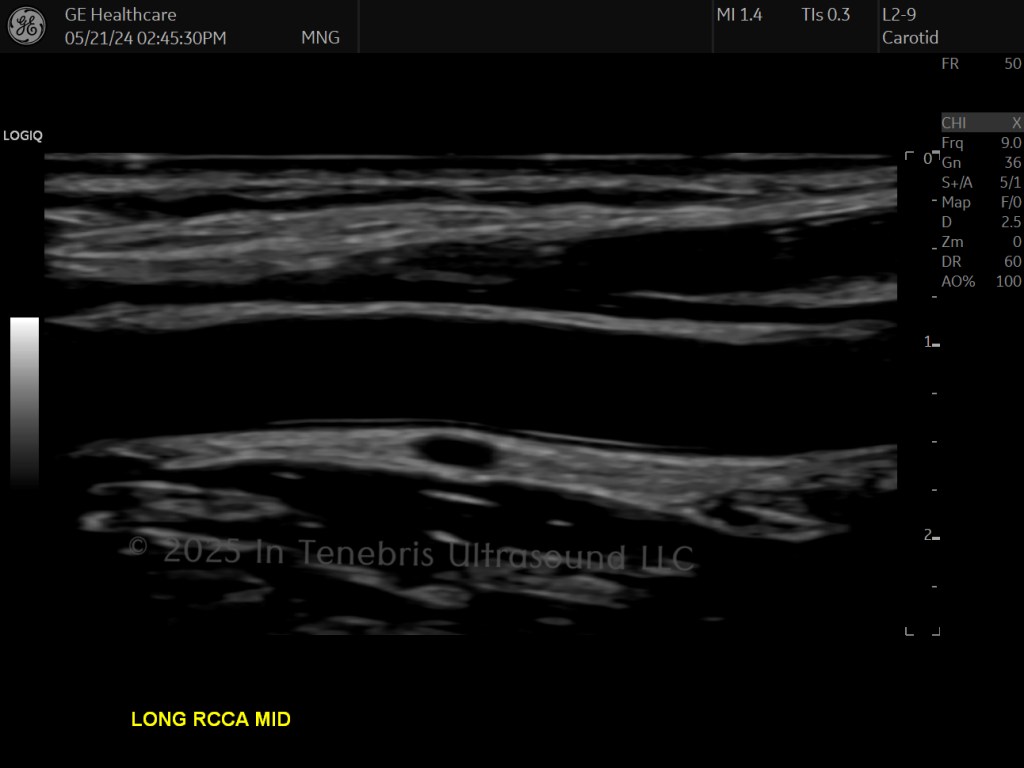Select the grayscale map bar

[x=24, y=402]
